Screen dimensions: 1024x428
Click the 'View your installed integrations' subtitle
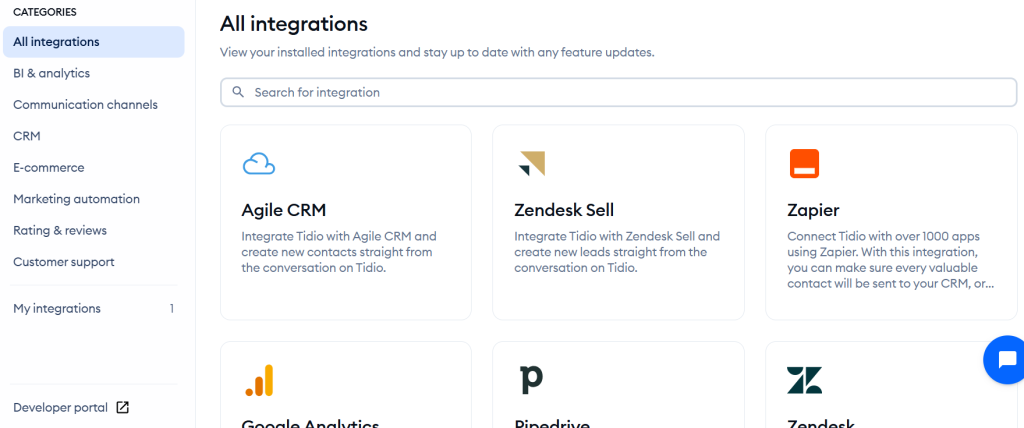click(437, 52)
